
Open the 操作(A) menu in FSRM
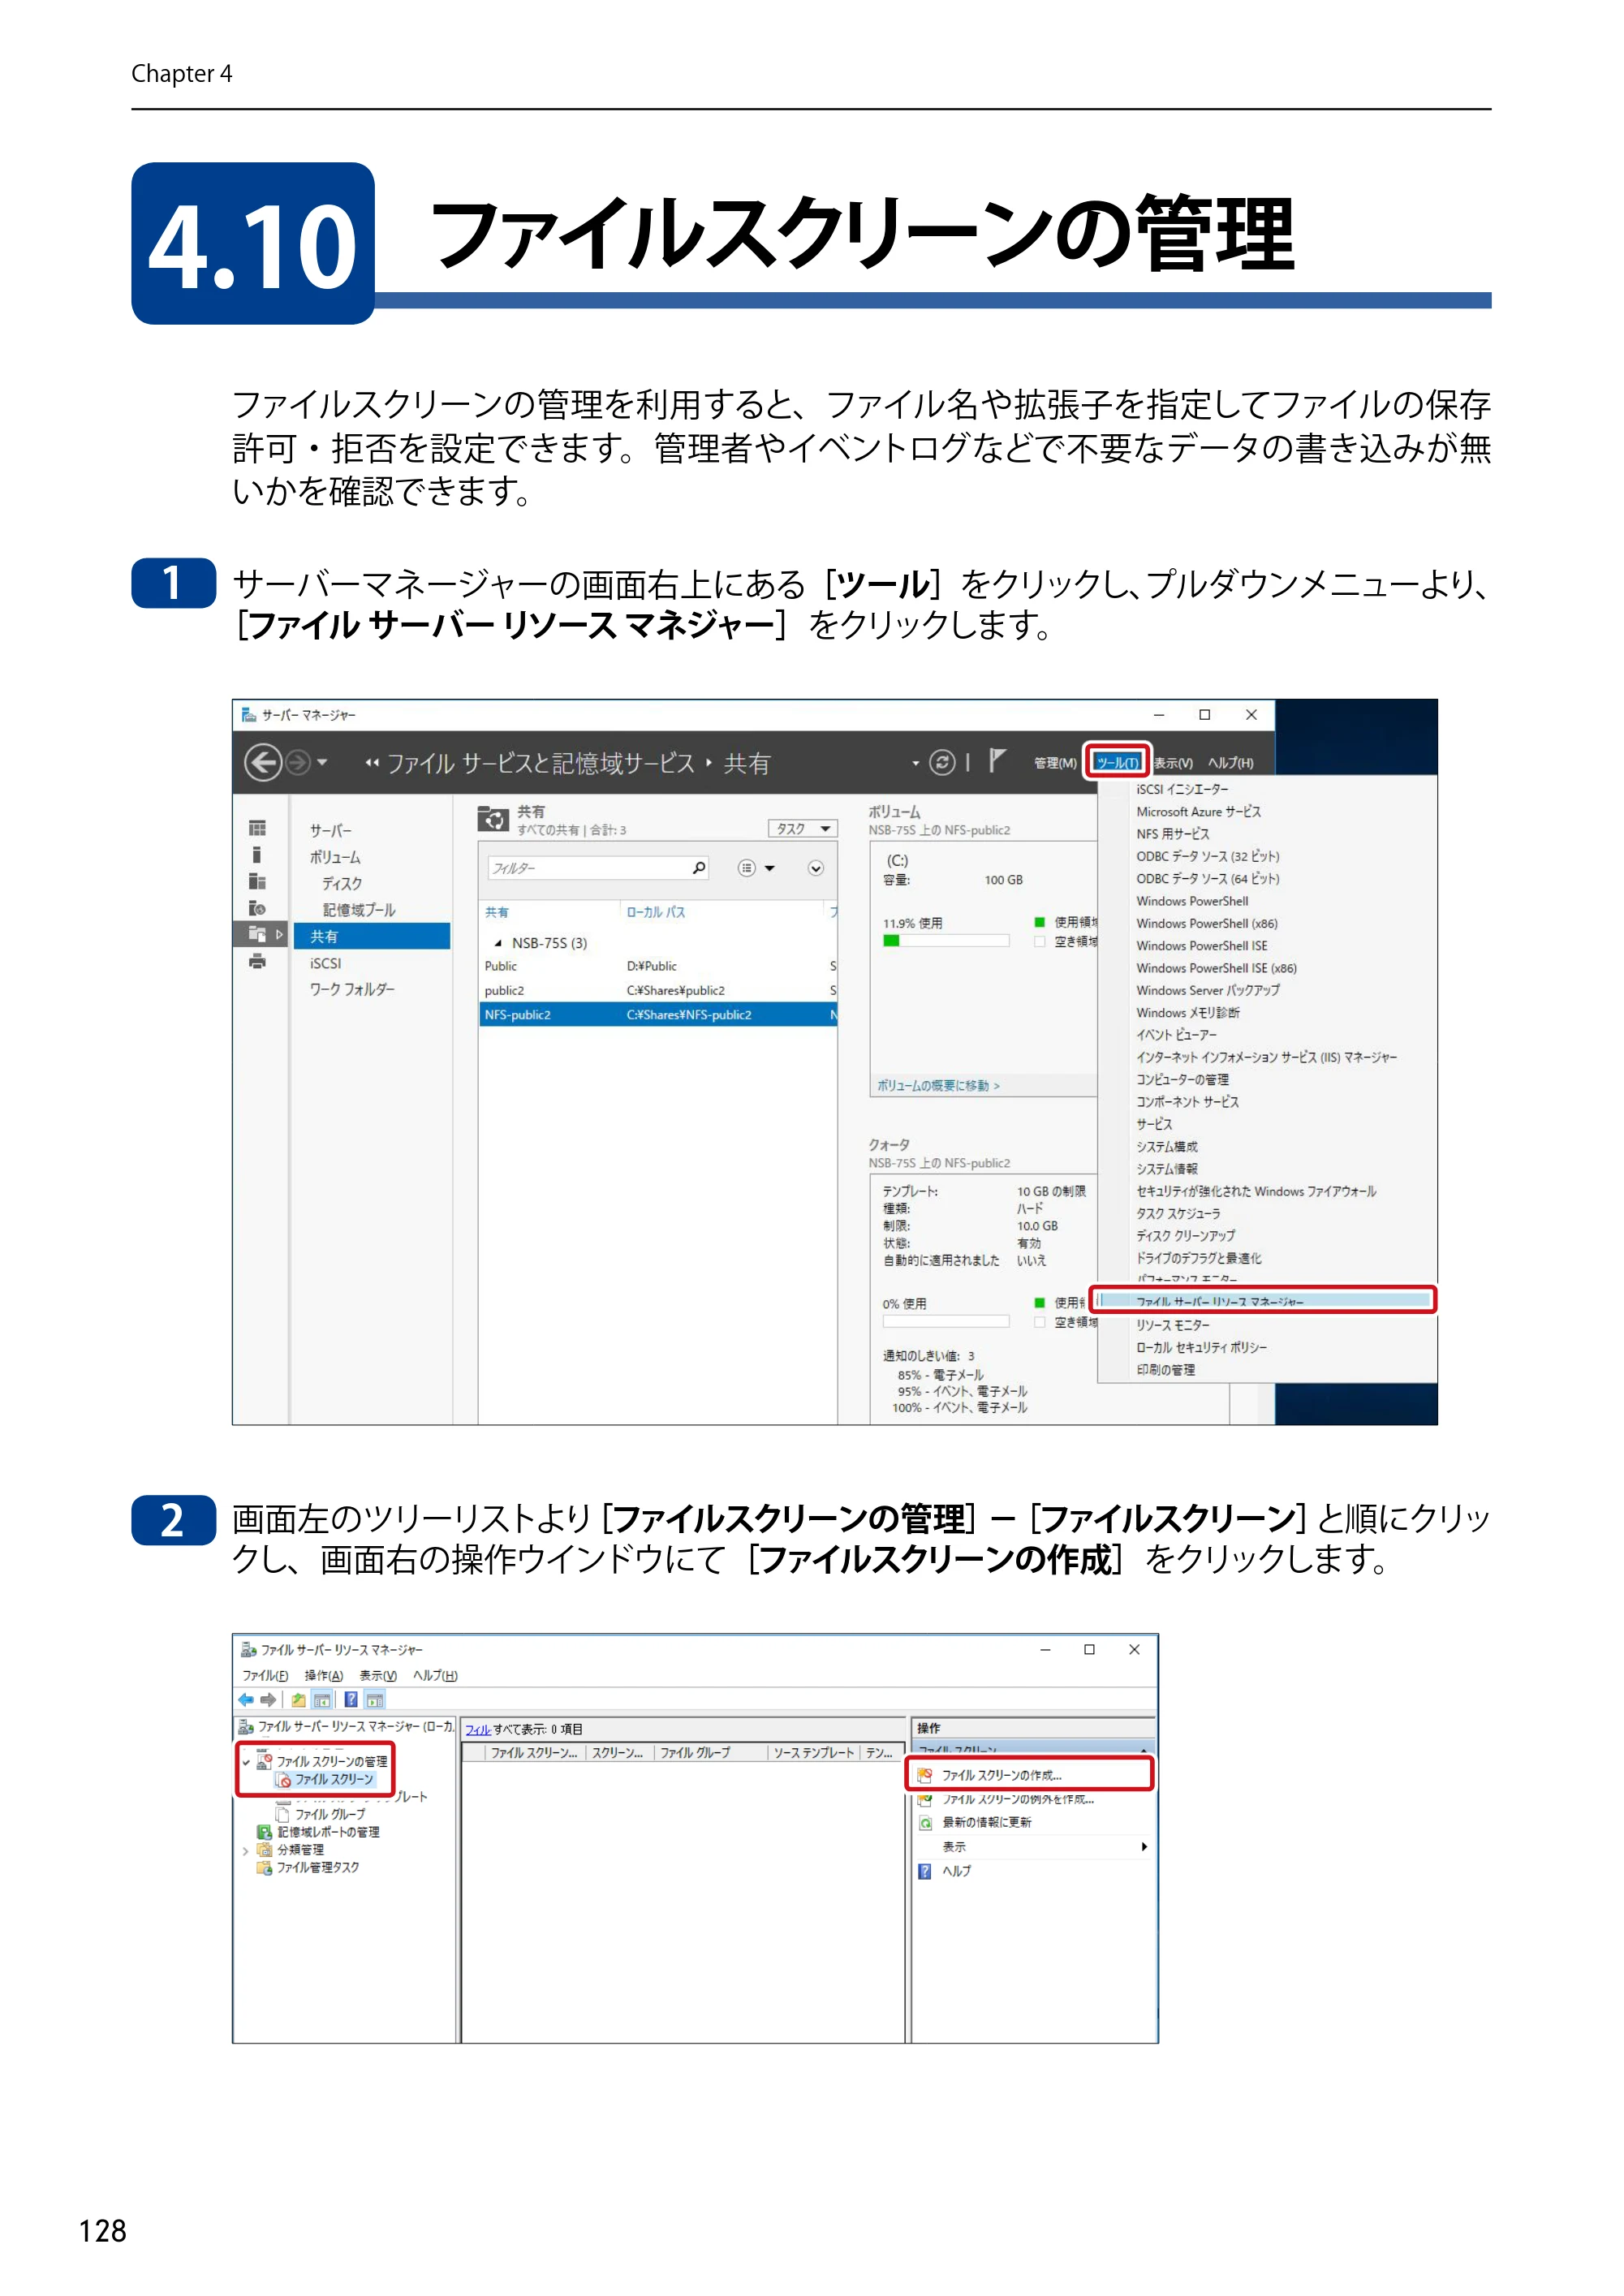323,1676
